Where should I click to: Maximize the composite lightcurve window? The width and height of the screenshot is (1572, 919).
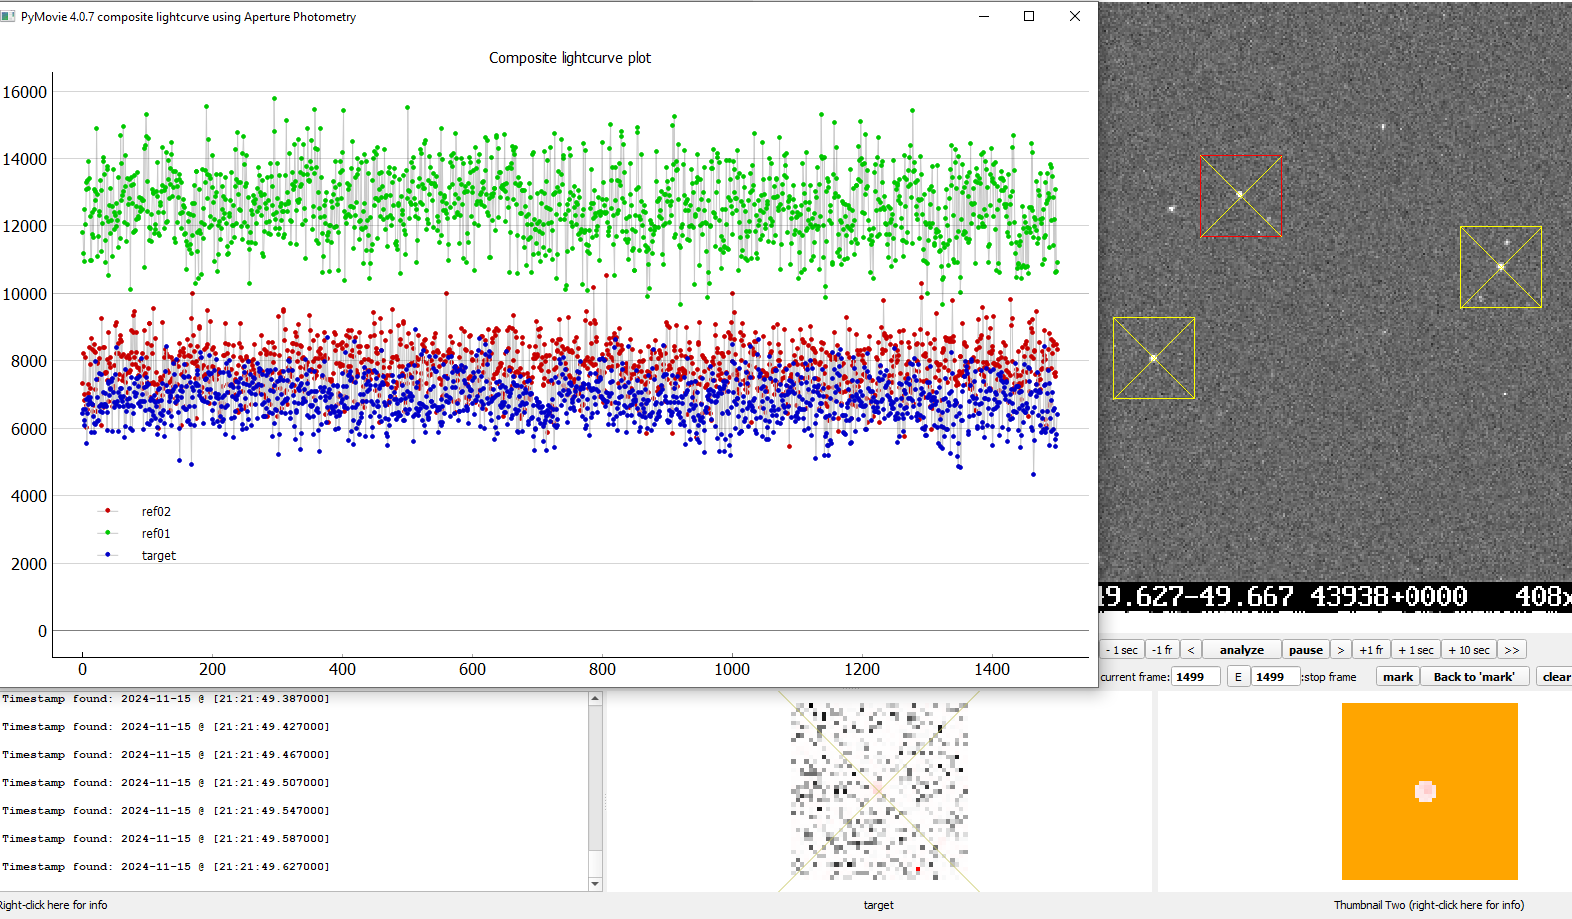click(1029, 16)
